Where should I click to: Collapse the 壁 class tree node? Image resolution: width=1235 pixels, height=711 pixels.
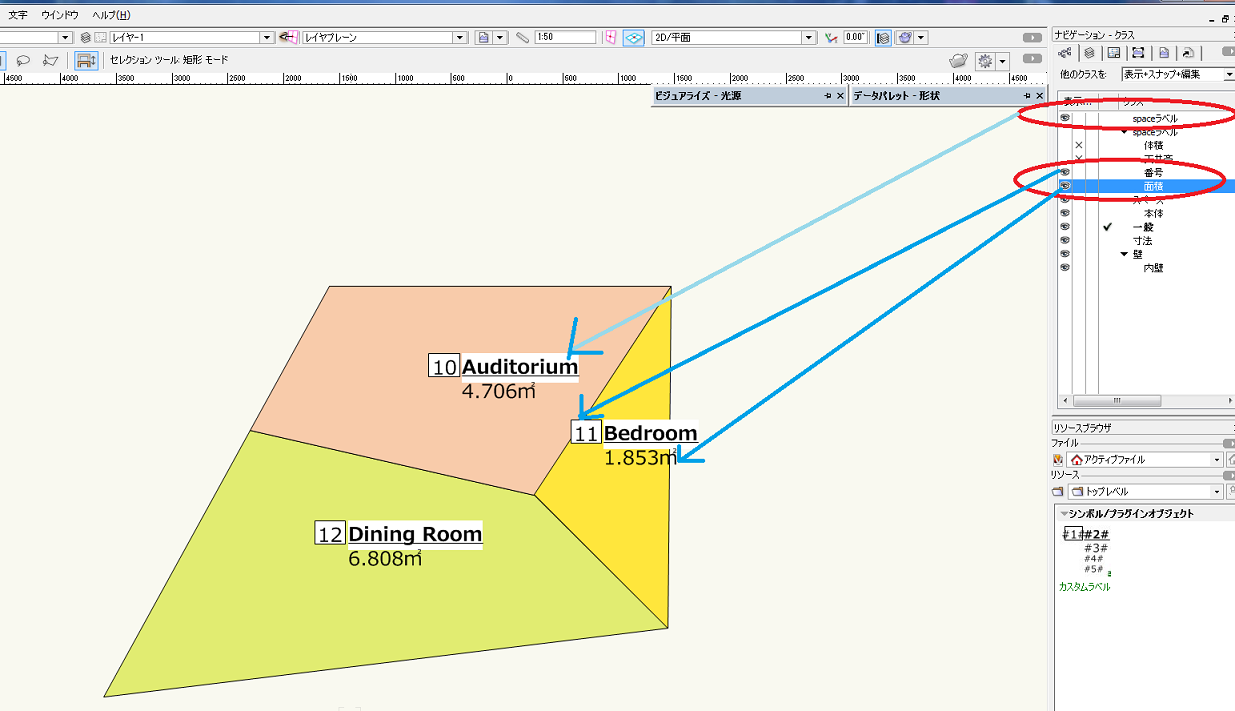tap(1124, 254)
